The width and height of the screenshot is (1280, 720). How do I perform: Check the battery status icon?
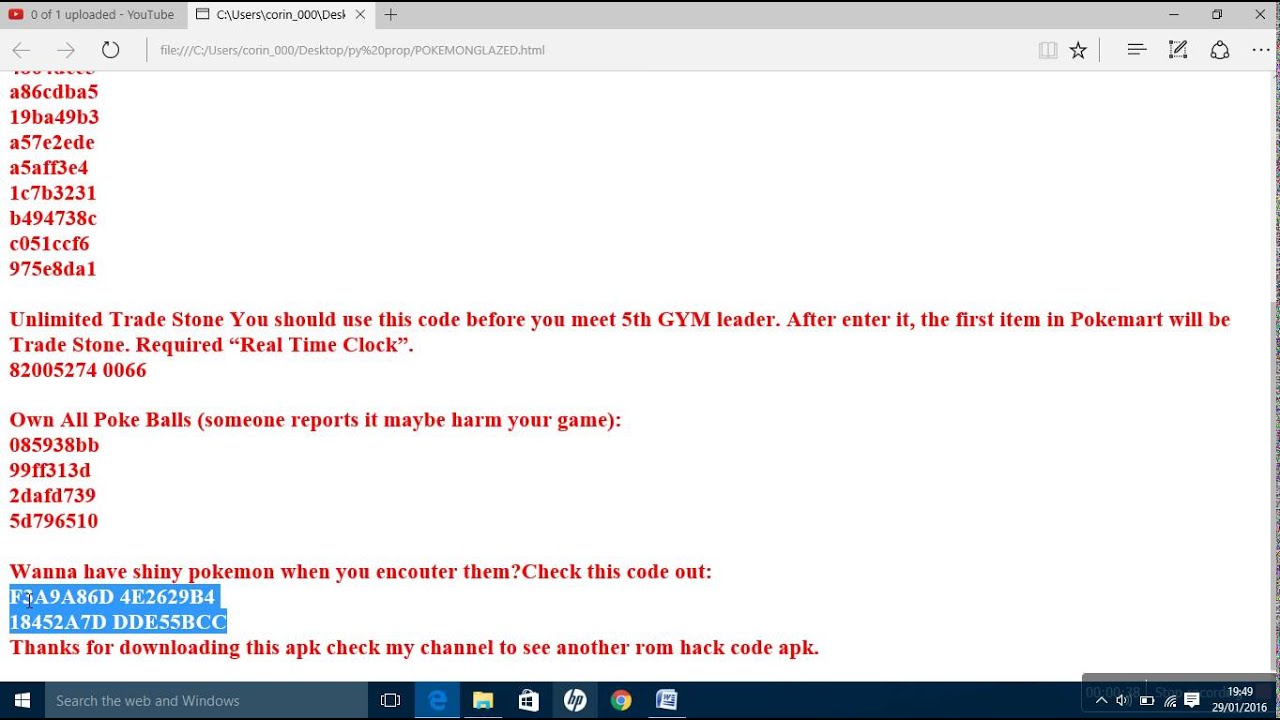[x=1147, y=700]
